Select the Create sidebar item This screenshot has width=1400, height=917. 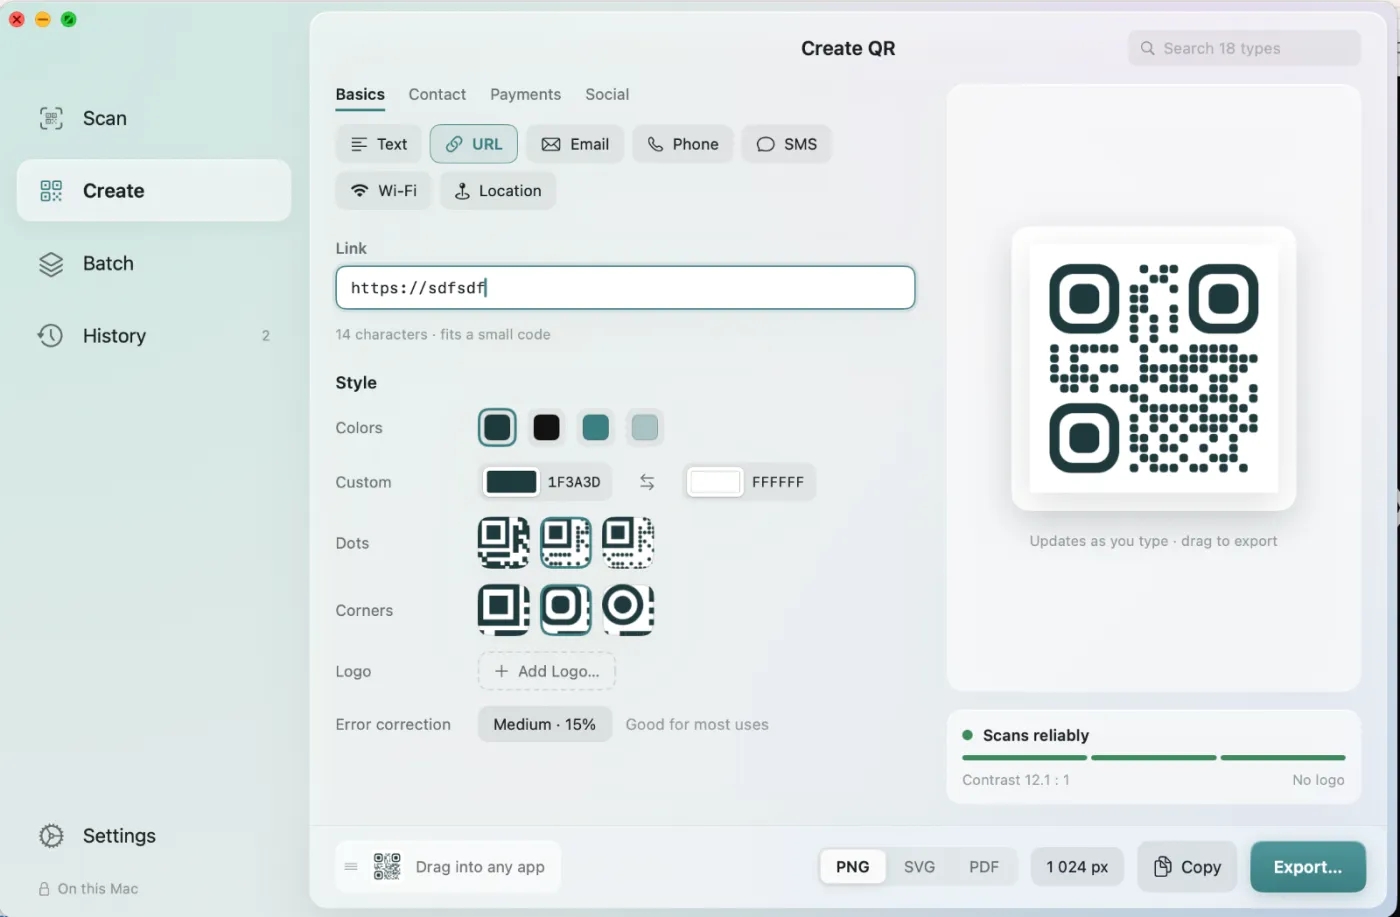click(154, 191)
